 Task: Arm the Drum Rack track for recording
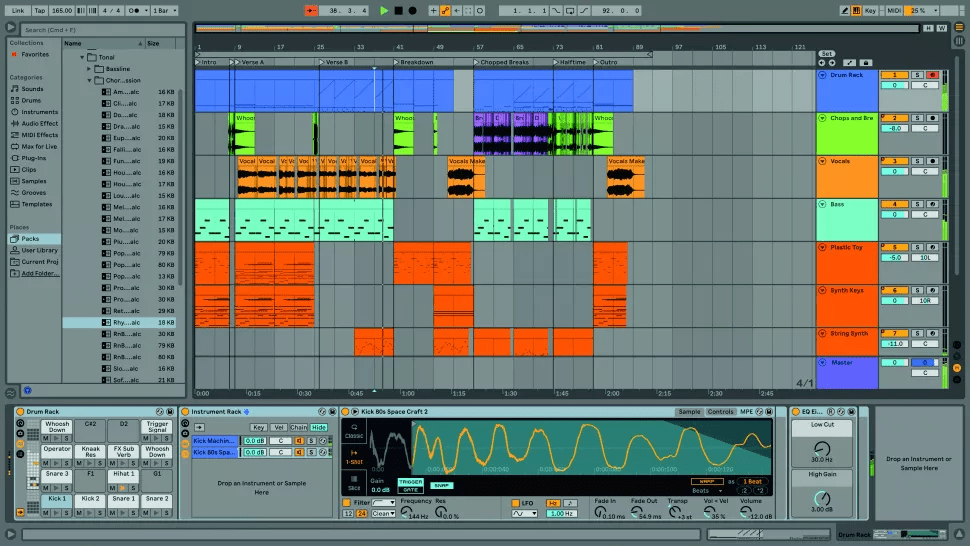(x=932, y=75)
